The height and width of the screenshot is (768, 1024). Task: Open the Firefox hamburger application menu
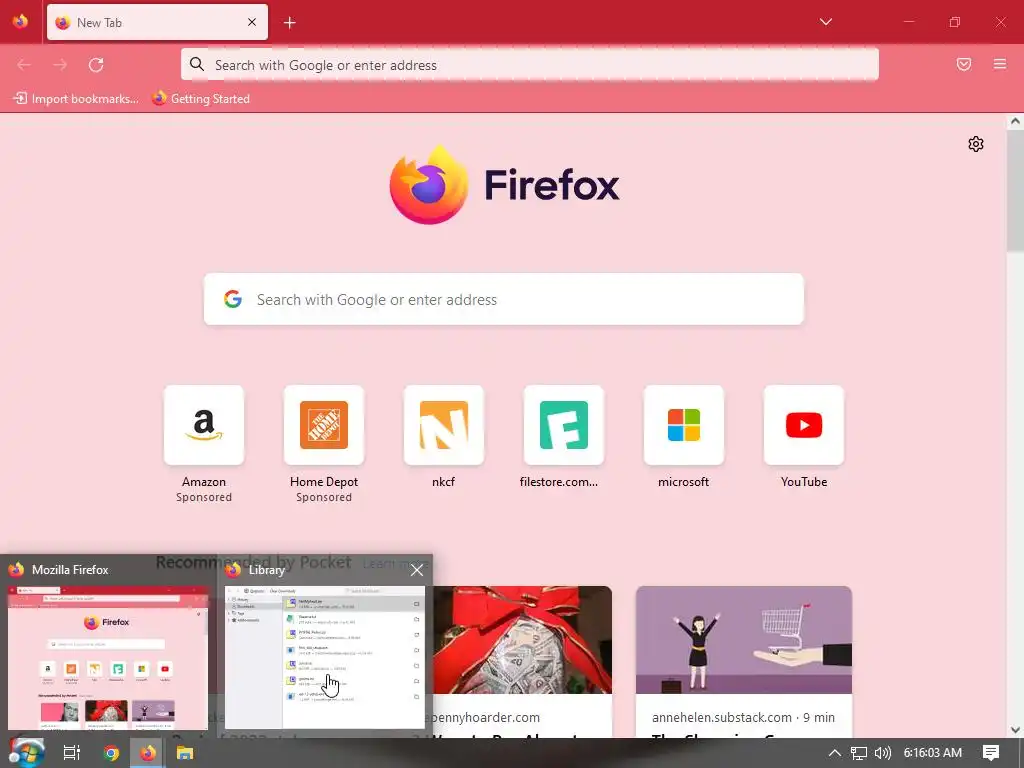pos(1000,64)
